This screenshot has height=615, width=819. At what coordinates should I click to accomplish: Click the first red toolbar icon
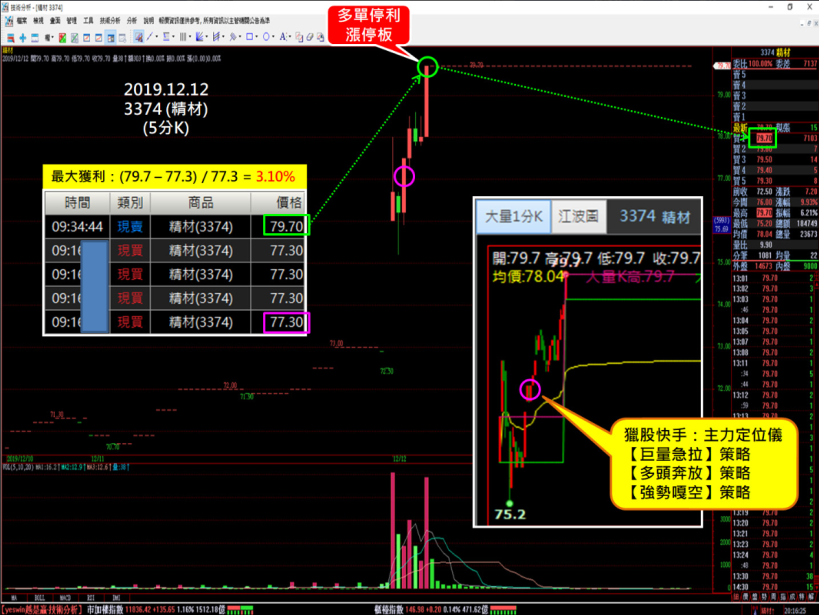pyautogui.click(x=10, y=38)
